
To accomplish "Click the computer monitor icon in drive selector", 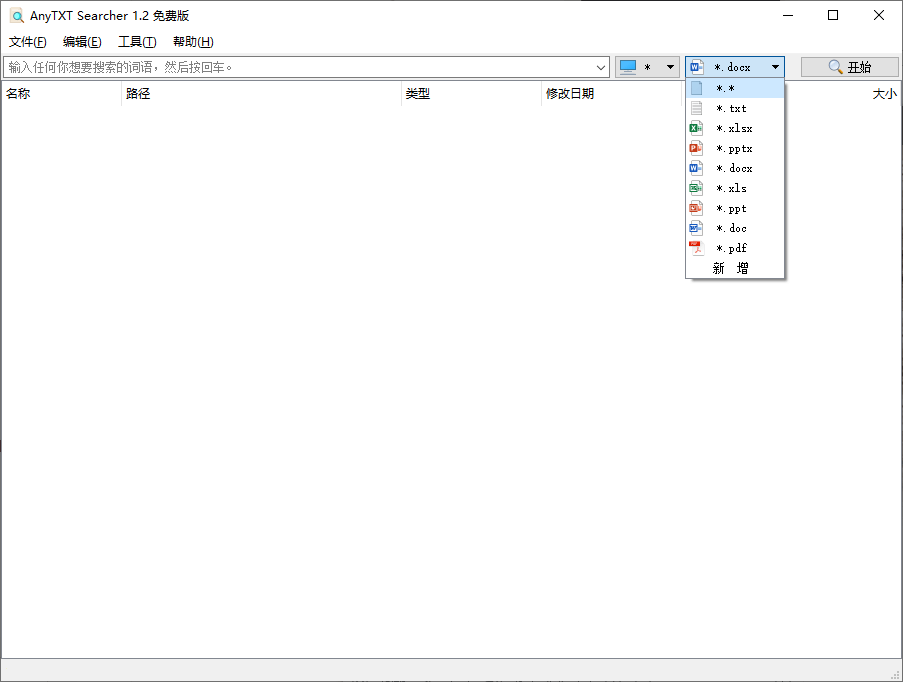I will point(628,67).
